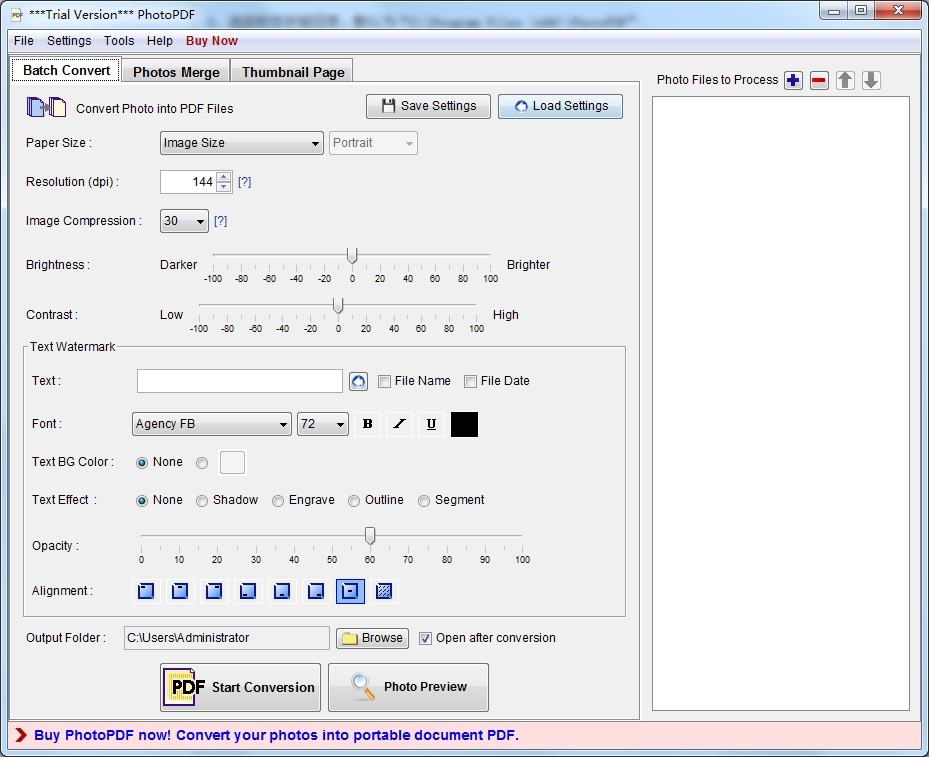Set watermark alignment to center
The image size is (929, 757).
pyautogui.click(x=350, y=591)
